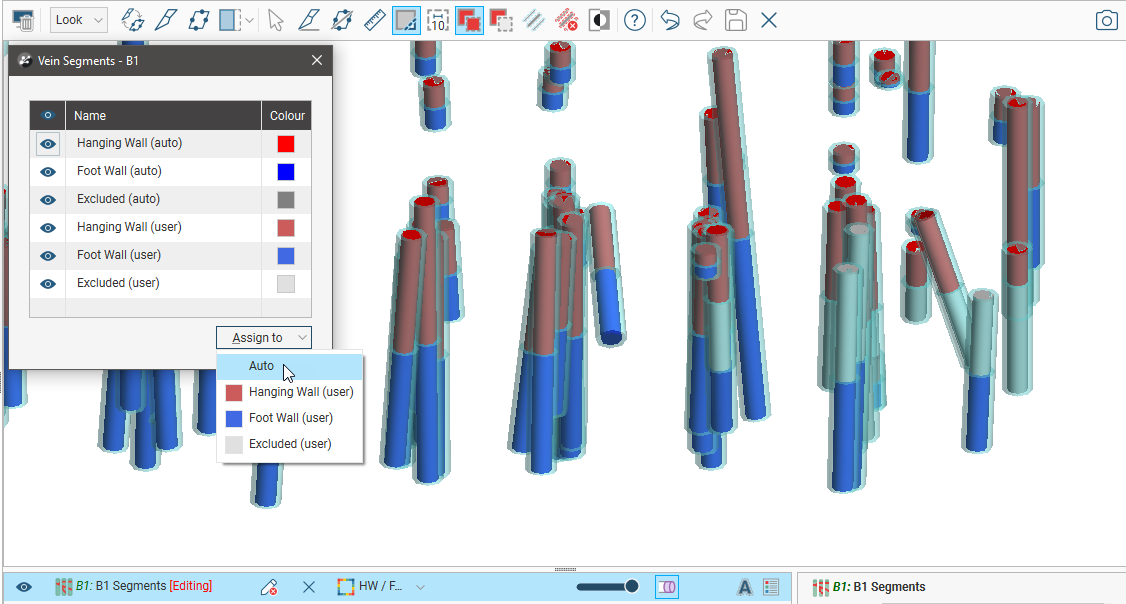Click the redo arrow in toolbar
Image resolution: width=1126 pixels, height=604 pixels.
coord(703,20)
